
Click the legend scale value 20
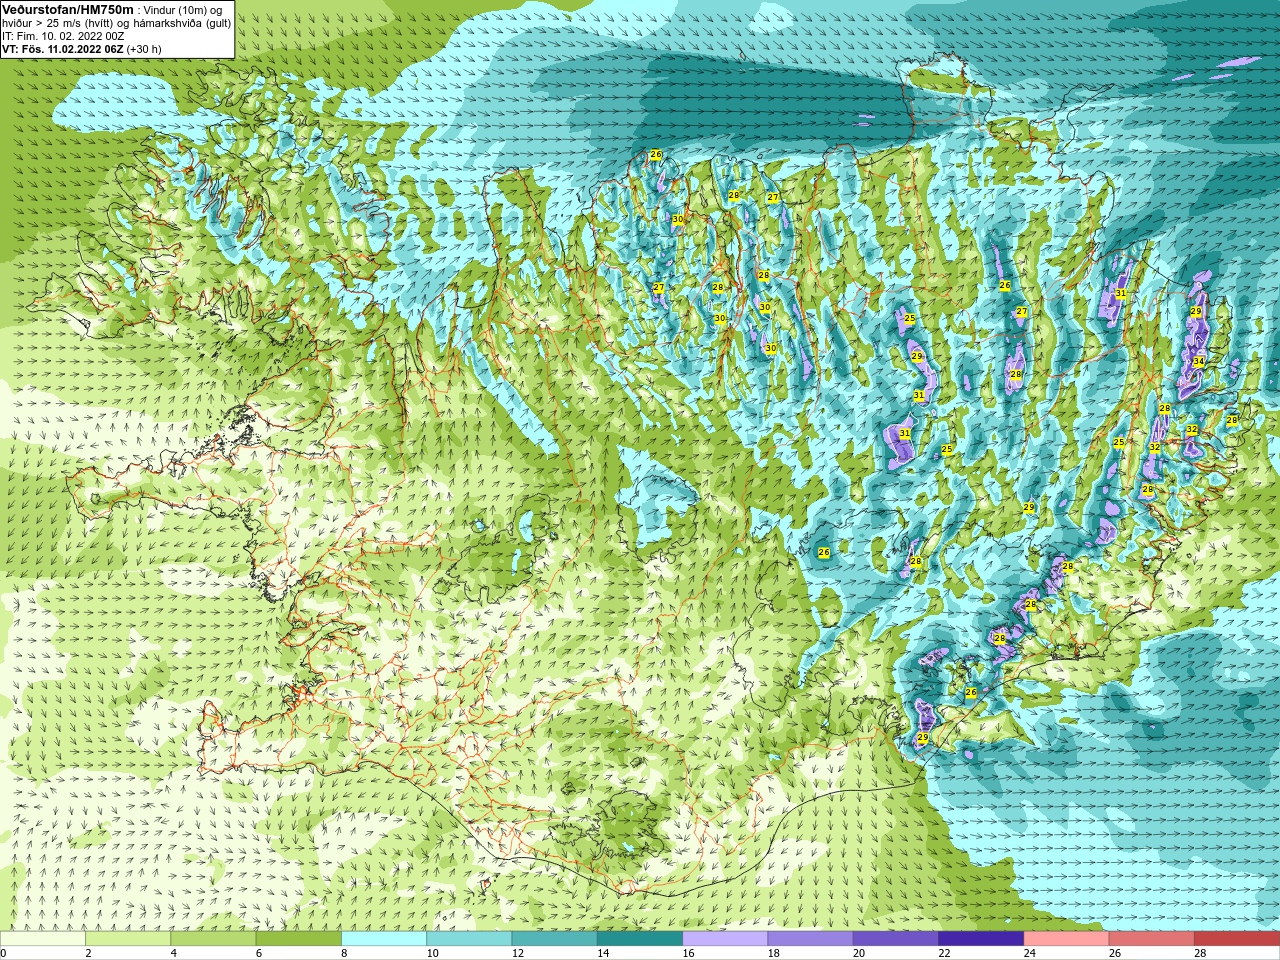[859, 953]
